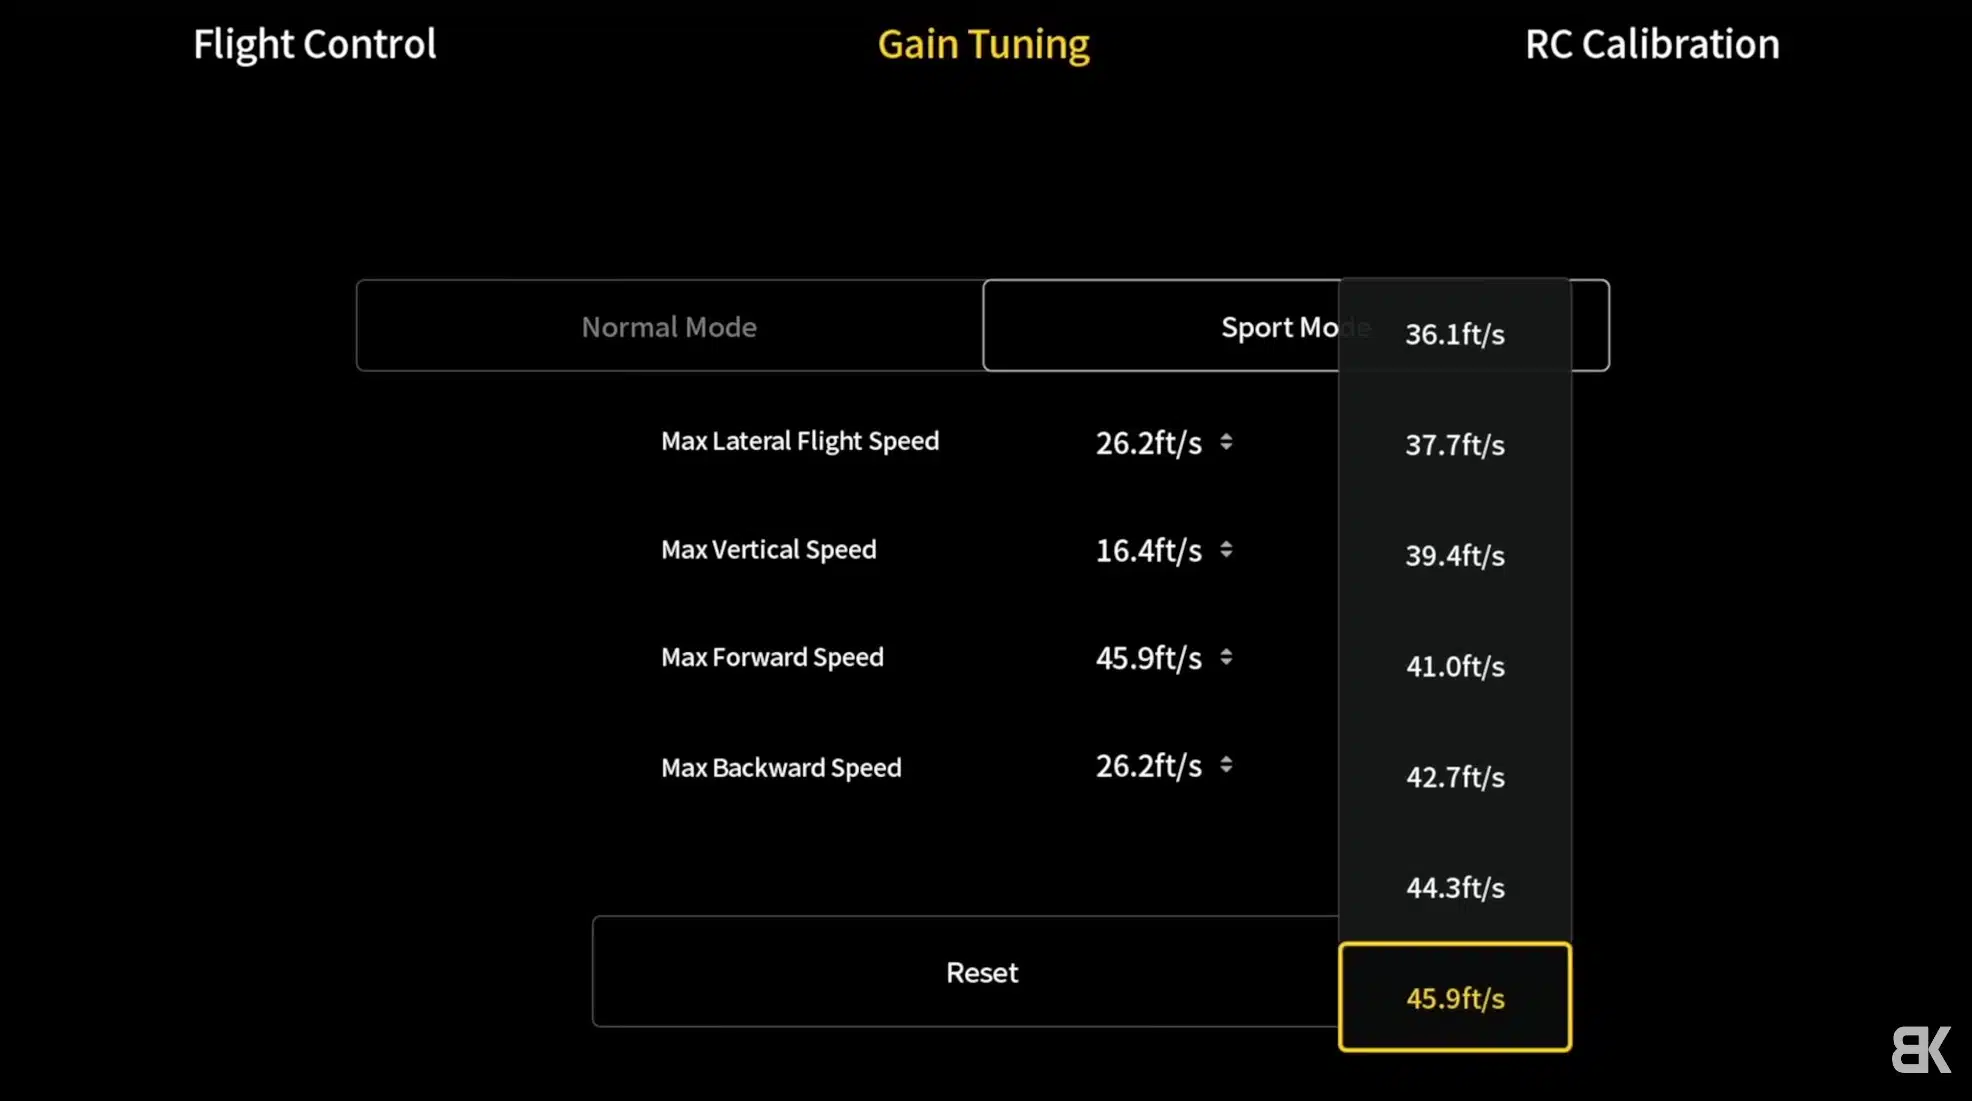Select the highlighted 45.9ft/s option
The image size is (1972, 1101).
coord(1455,997)
